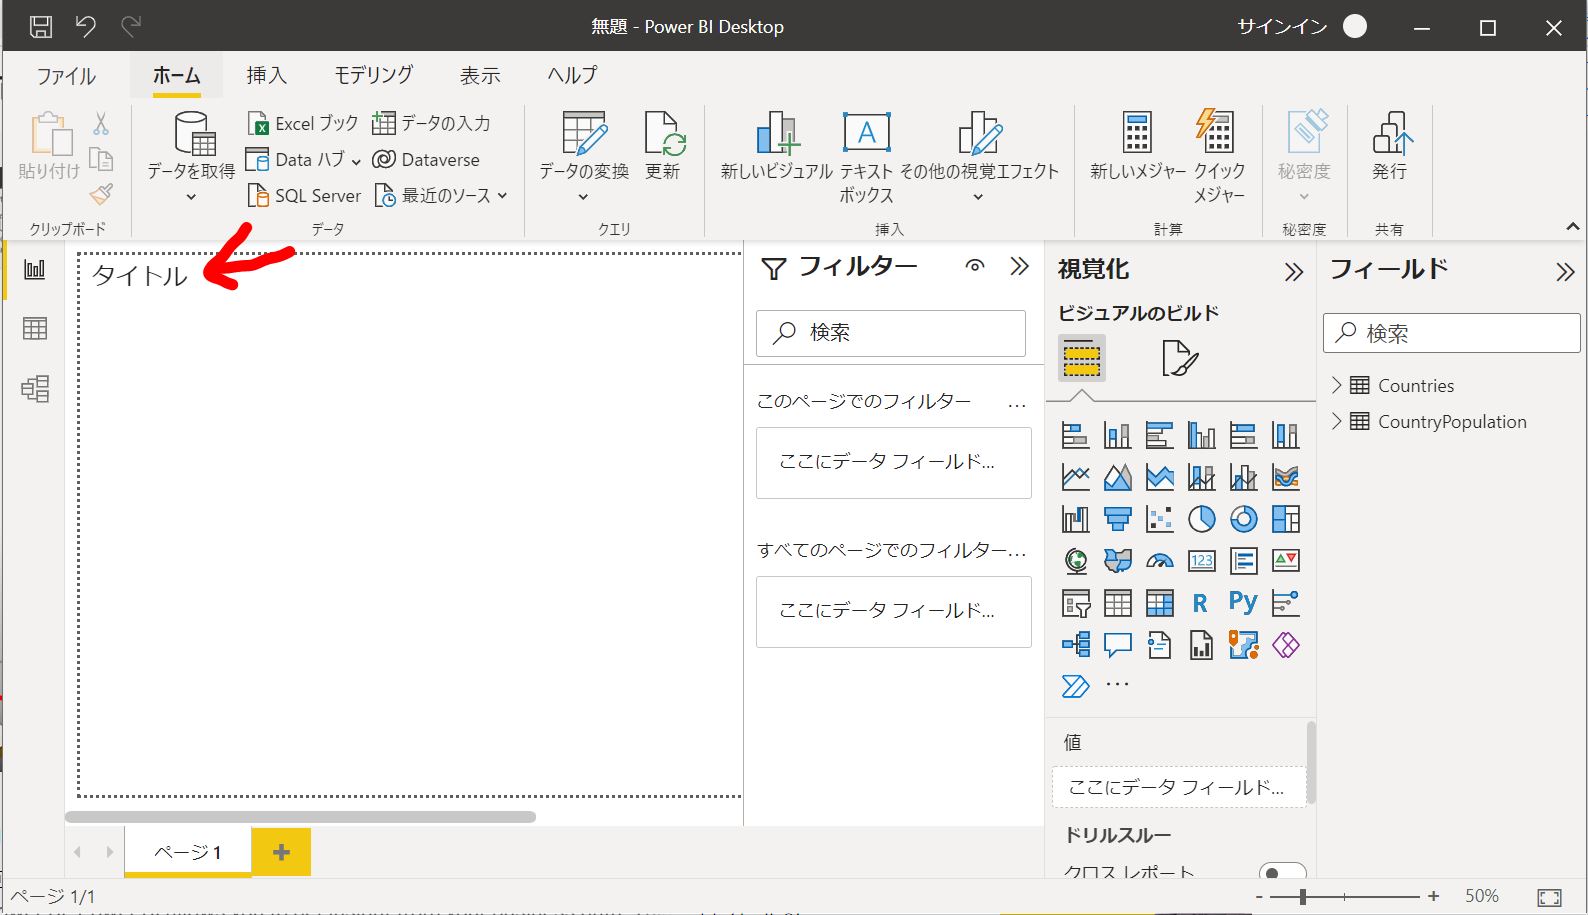Image resolution: width=1588 pixels, height=915 pixels.
Task: Expand the CountryPopulation table
Action: 1337,421
